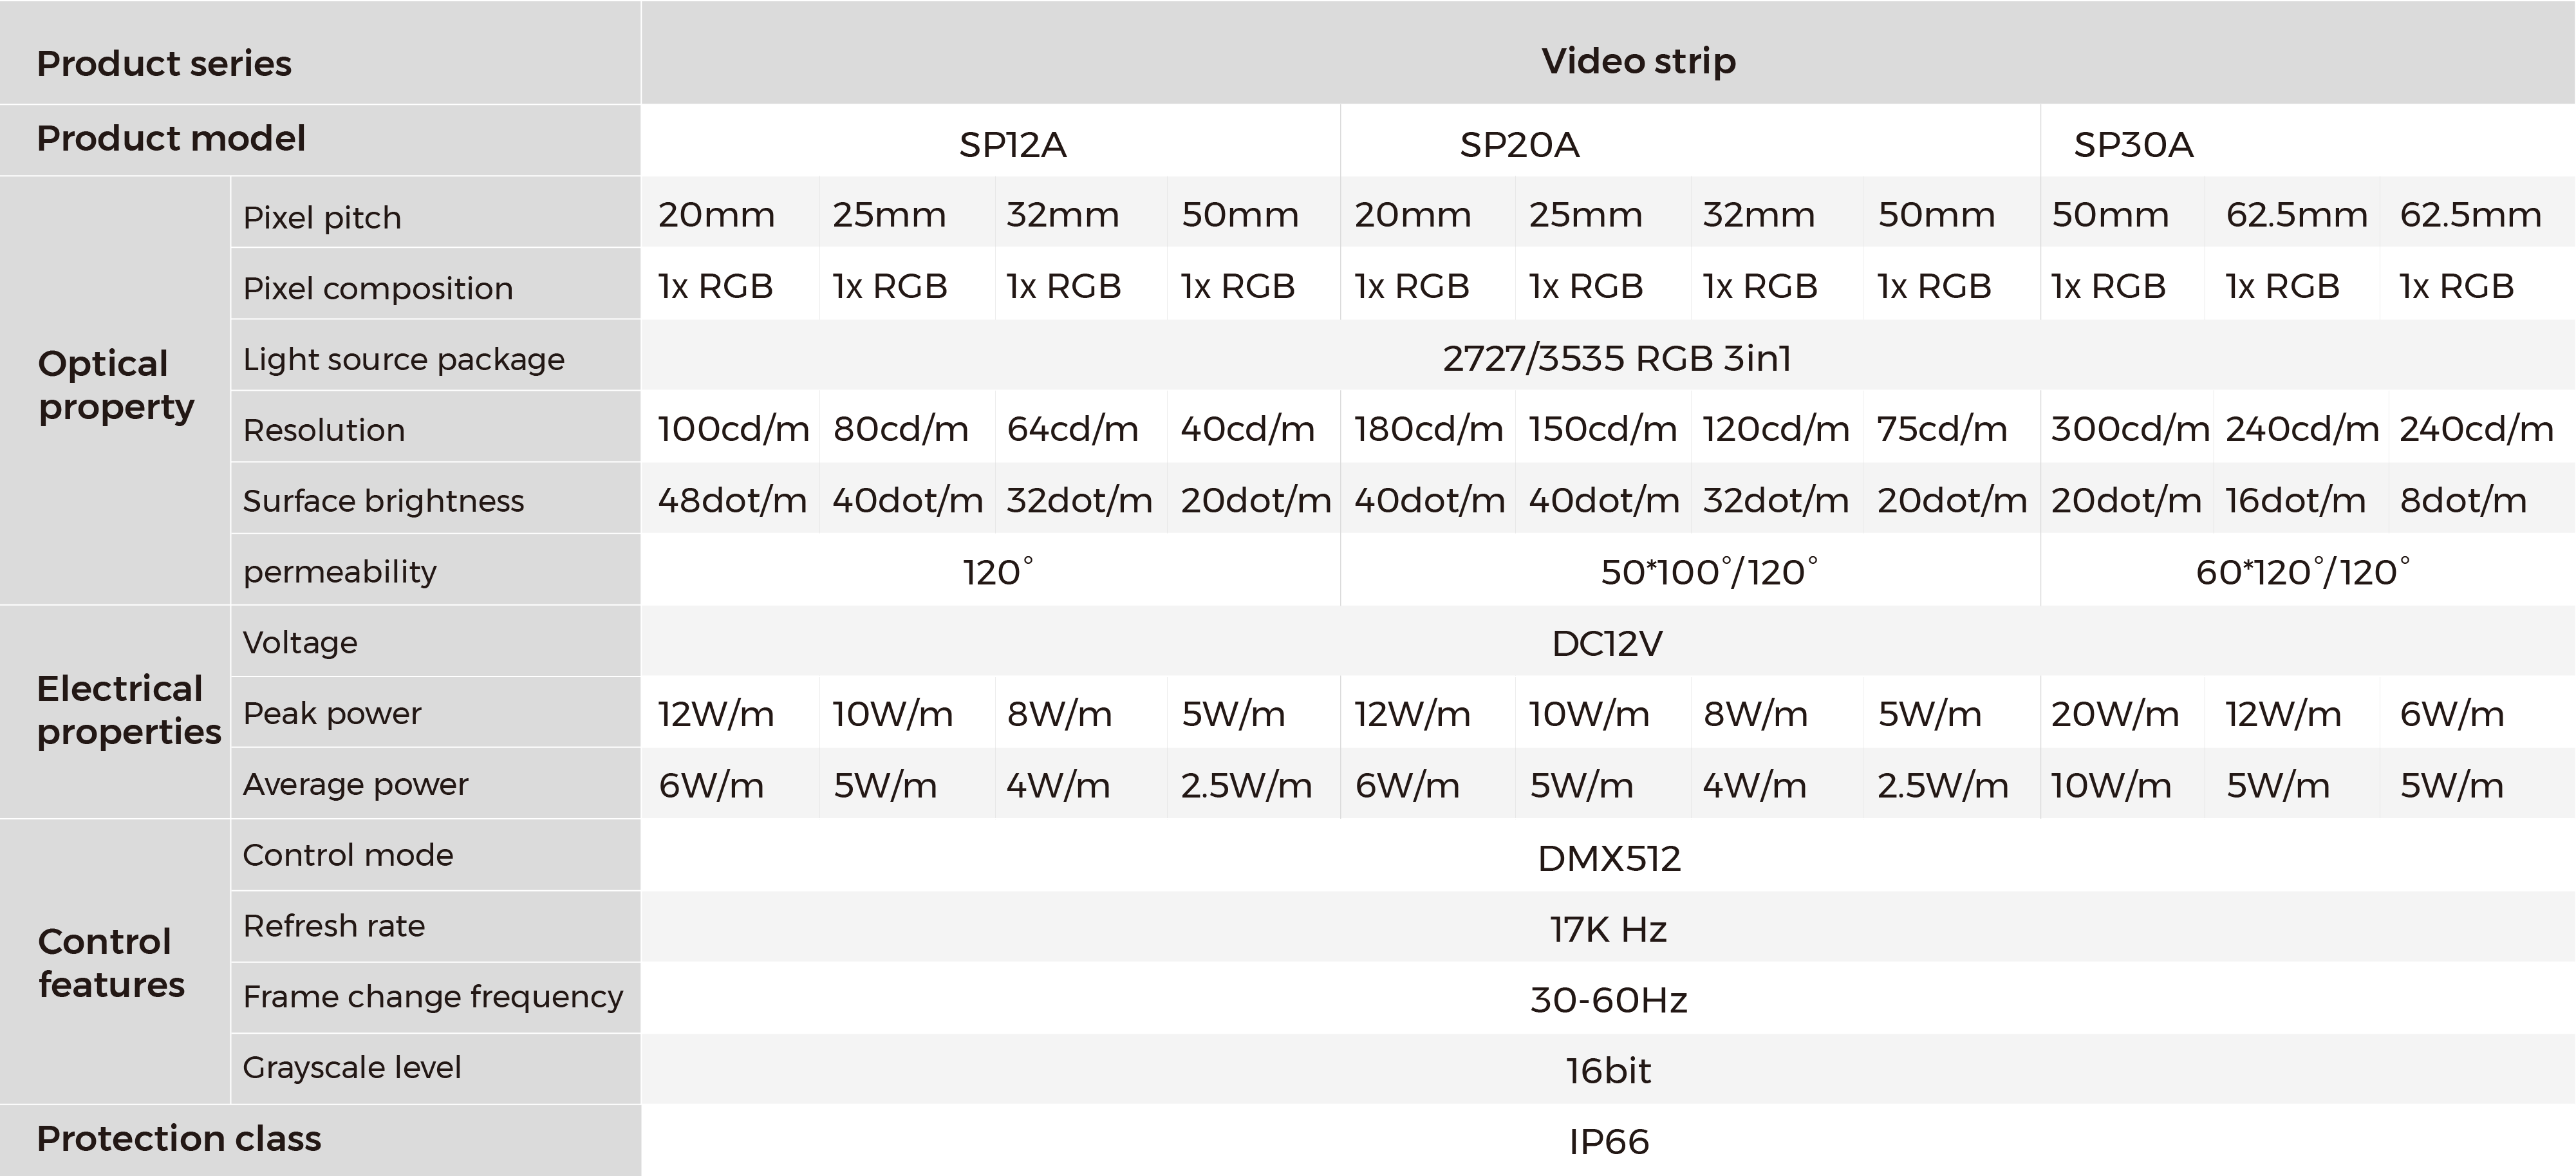
Task: Click the IP66 protection class value
Action: coord(1609,1142)
